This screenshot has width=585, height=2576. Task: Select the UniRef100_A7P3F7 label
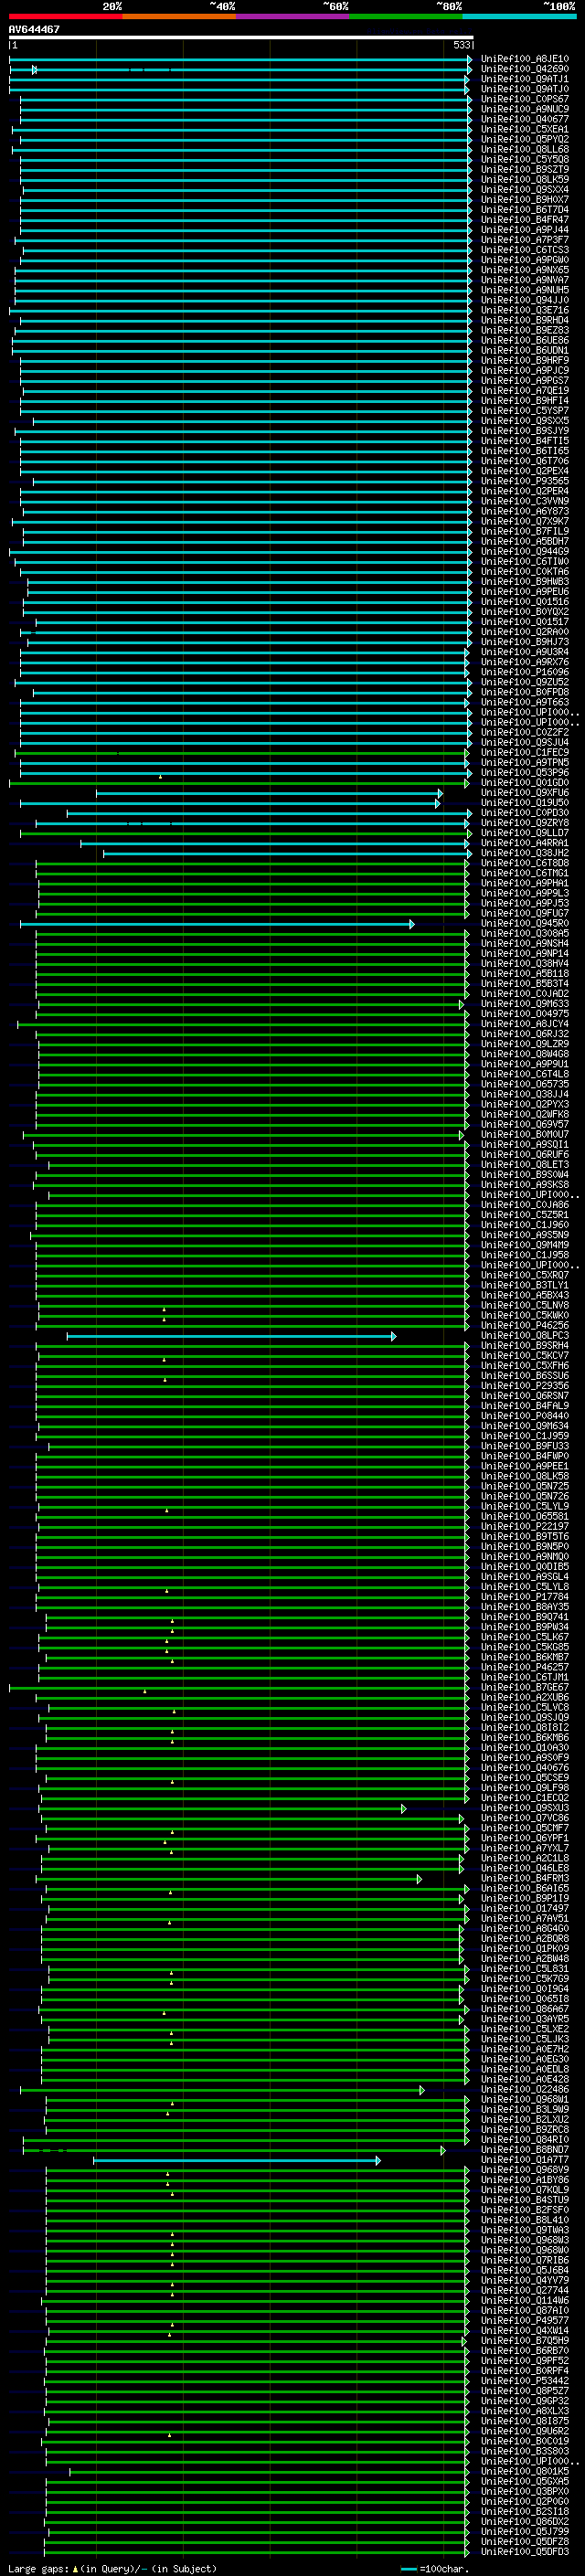pyautogui.click(x=525, y=240)
